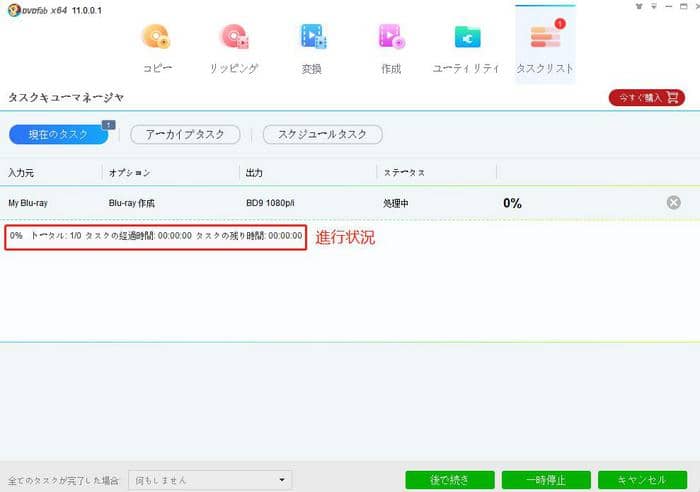Click the 今すぐ購入 buy now button
Screen dimensions: 700x492
646,97
